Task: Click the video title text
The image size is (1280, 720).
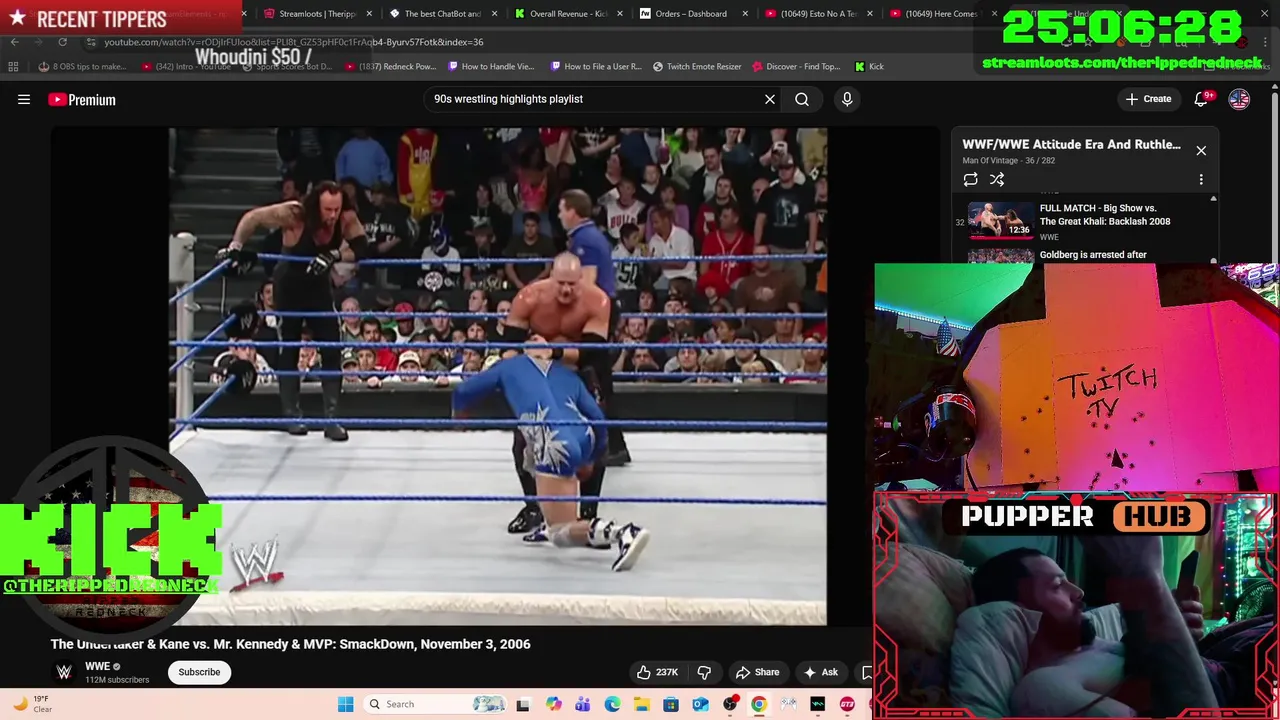Action: 291,644
